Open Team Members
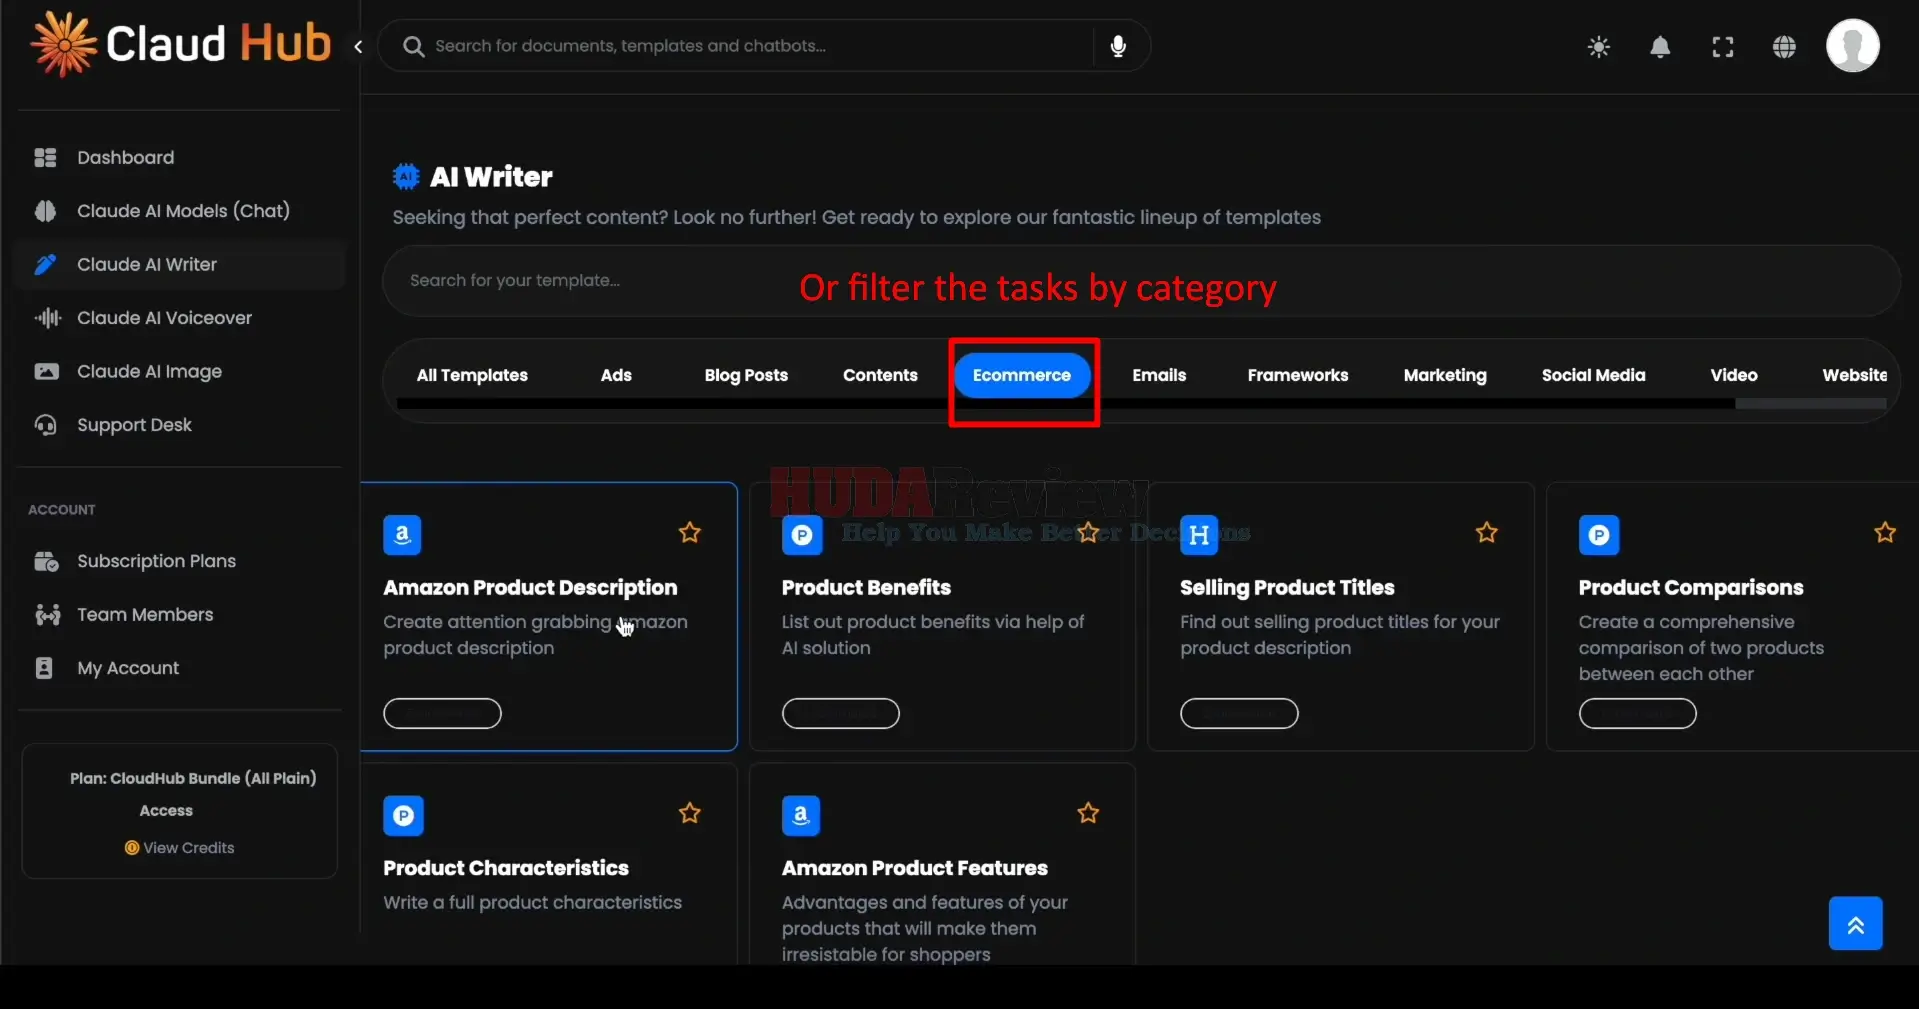1919x1009 pixels. (x=180, y=614)
